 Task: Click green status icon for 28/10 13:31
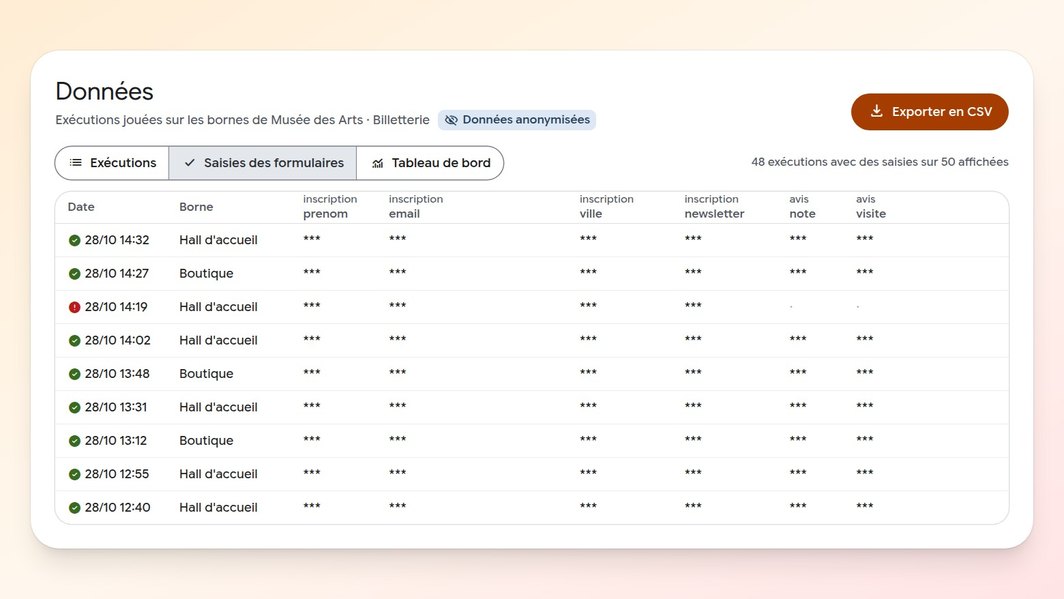(75, 407)
